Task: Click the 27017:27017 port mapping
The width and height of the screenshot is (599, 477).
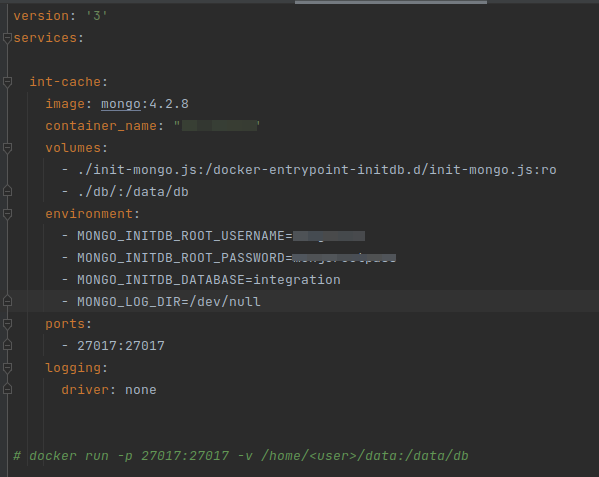Action: pos(121,346)
